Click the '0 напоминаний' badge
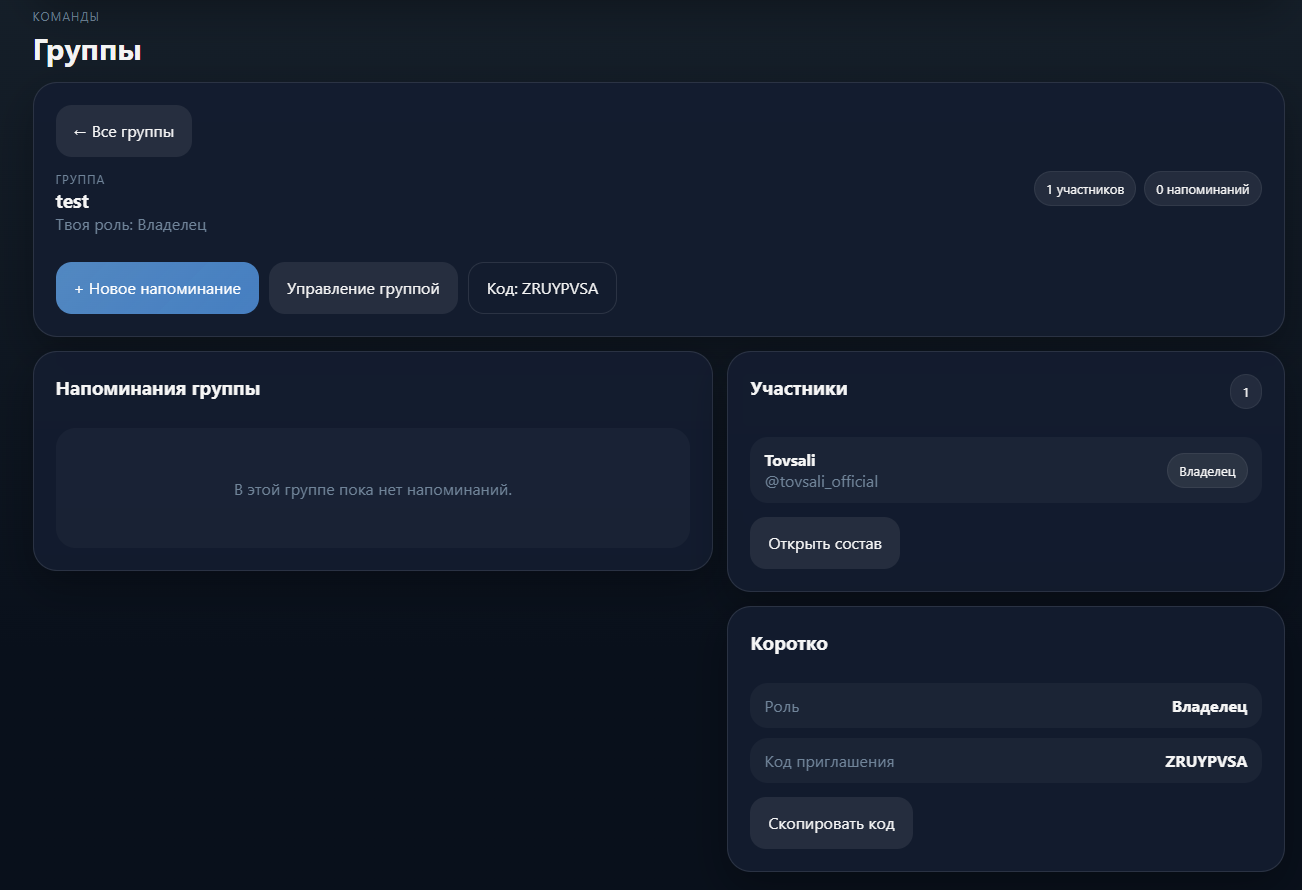This screenshot has width=1302, height=890. click(1202, 189)
